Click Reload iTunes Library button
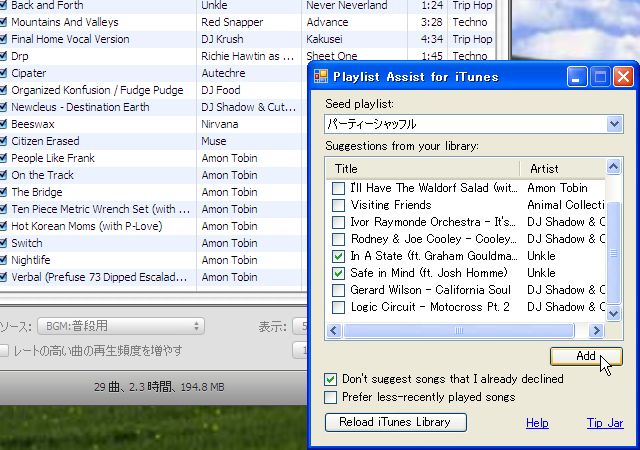 tap(396, 422)
